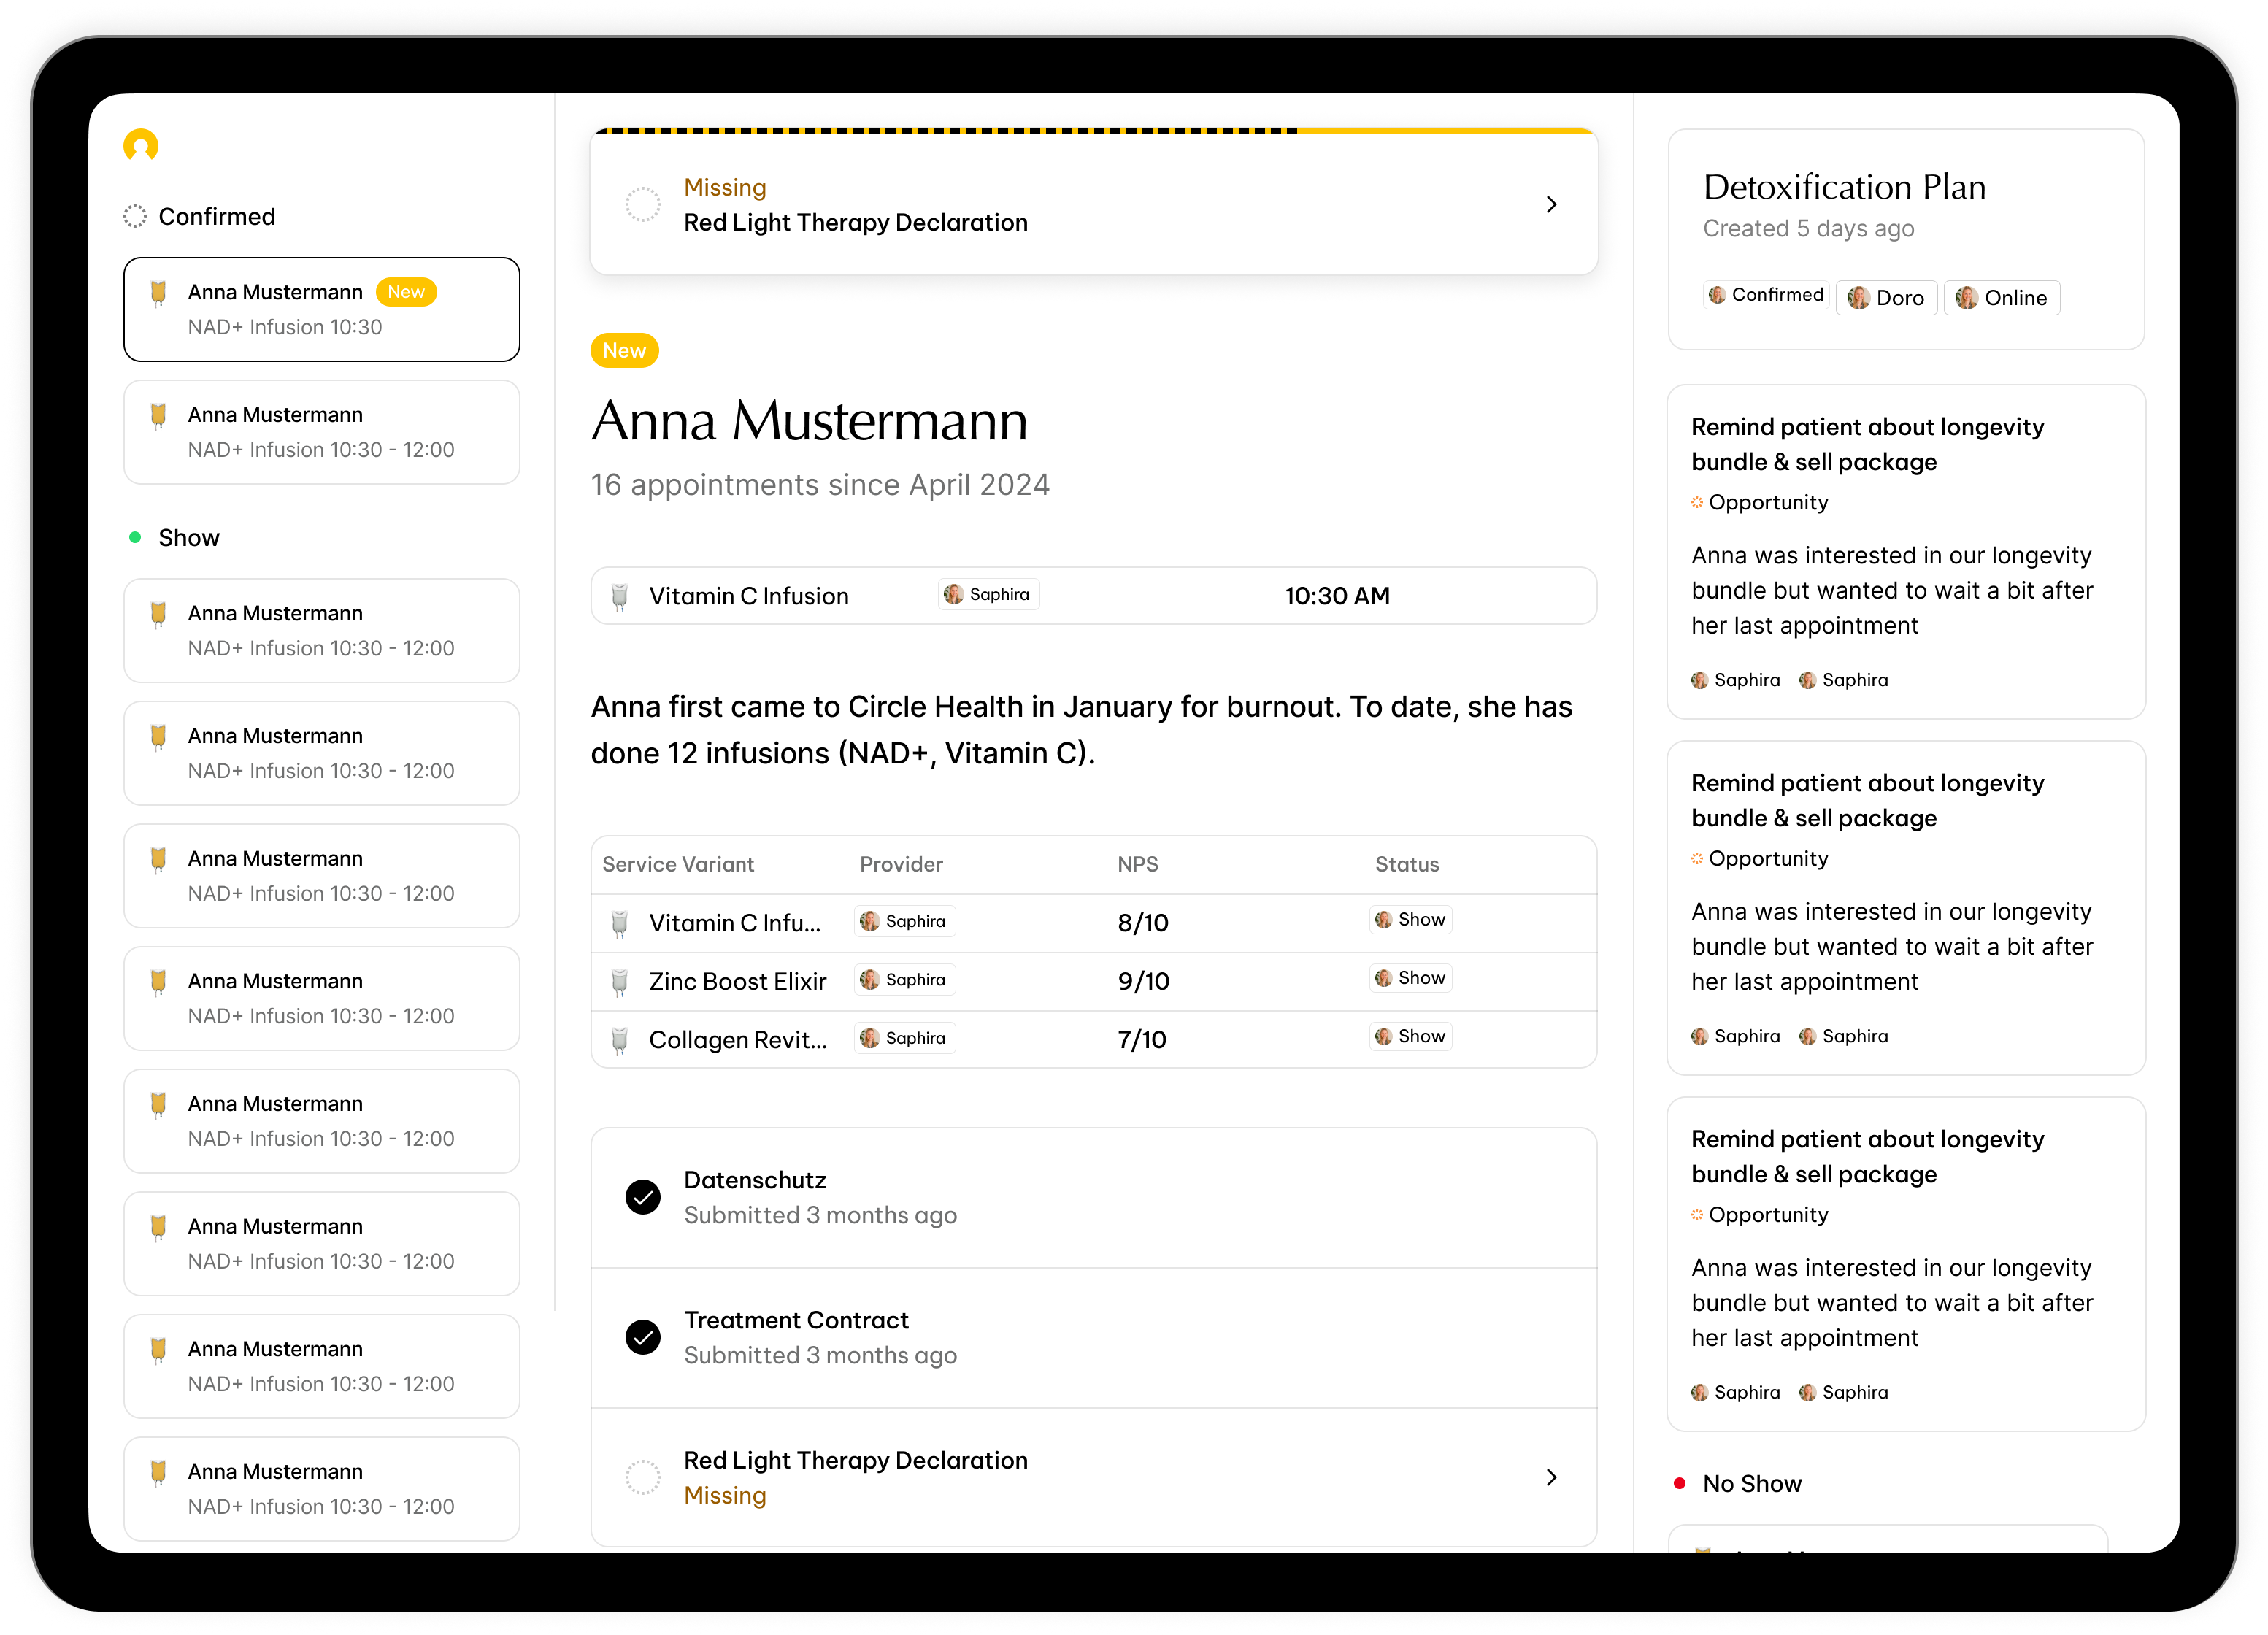
Task: Select Anna Mustermann appointment marked New
Action: coord(321,309)
